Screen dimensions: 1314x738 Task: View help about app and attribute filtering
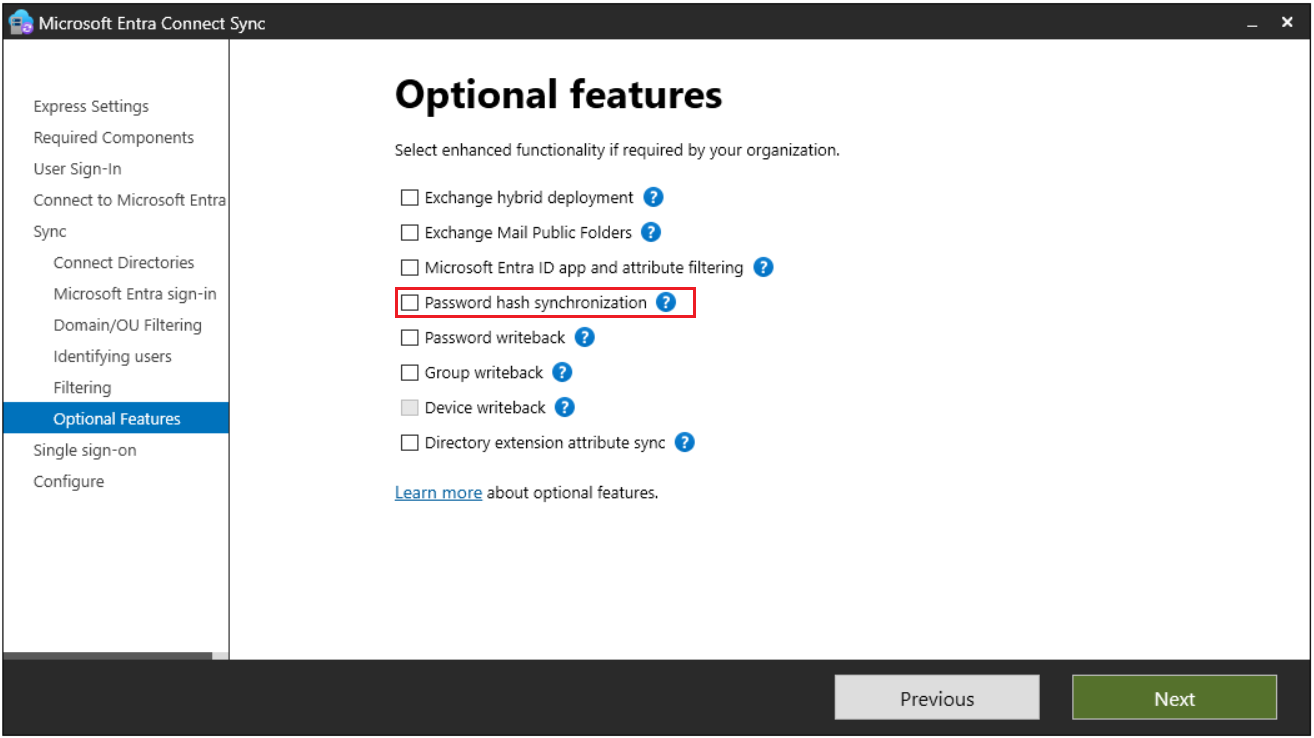763,267
